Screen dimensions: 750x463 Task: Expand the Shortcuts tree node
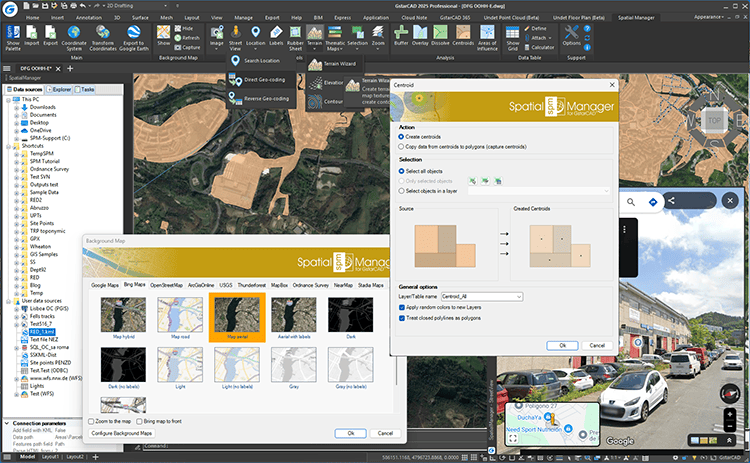coord(6,145)
